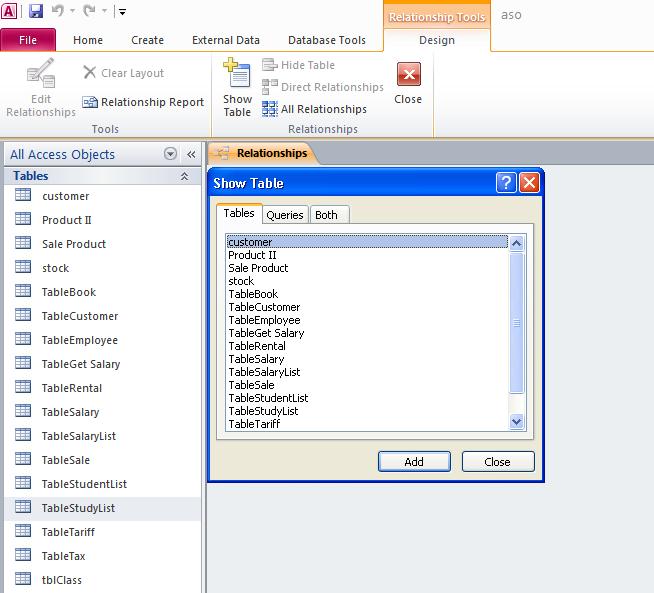The image size is (654, 593).
Task: Click Direct Relationships in the ribbon
Action: pyautogui.click(x=323, y=87)
